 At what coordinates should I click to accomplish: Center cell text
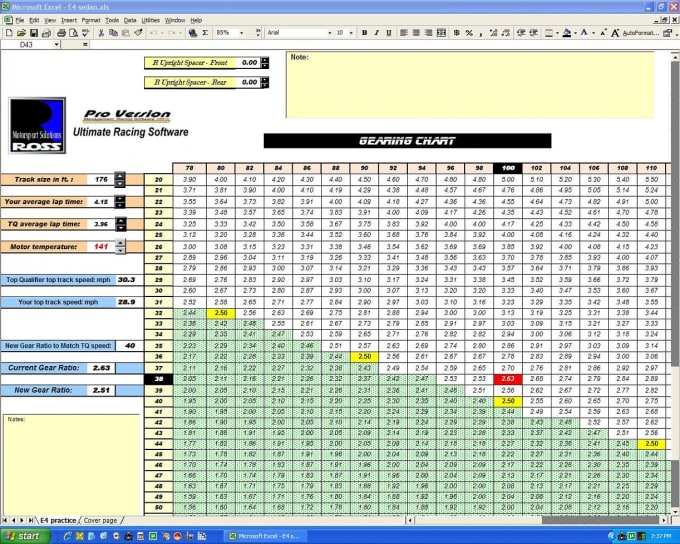pyautogui.click(x=416, y=33)
